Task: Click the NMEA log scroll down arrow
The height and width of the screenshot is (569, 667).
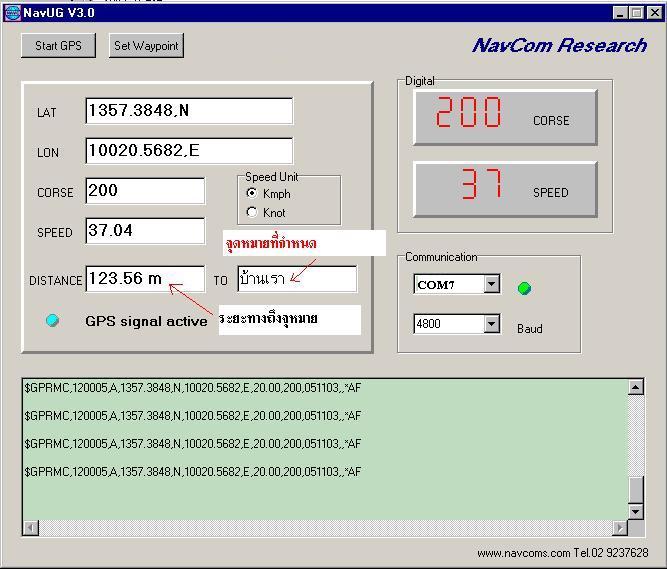Action: [636, 511]
